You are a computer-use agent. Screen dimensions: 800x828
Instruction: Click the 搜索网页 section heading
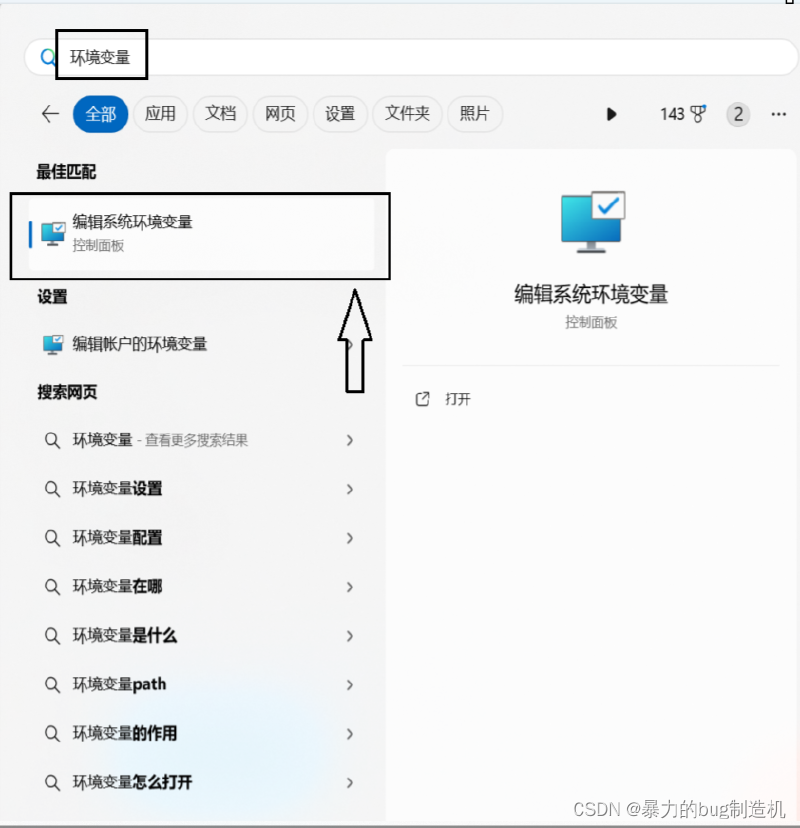coord(67,392)
